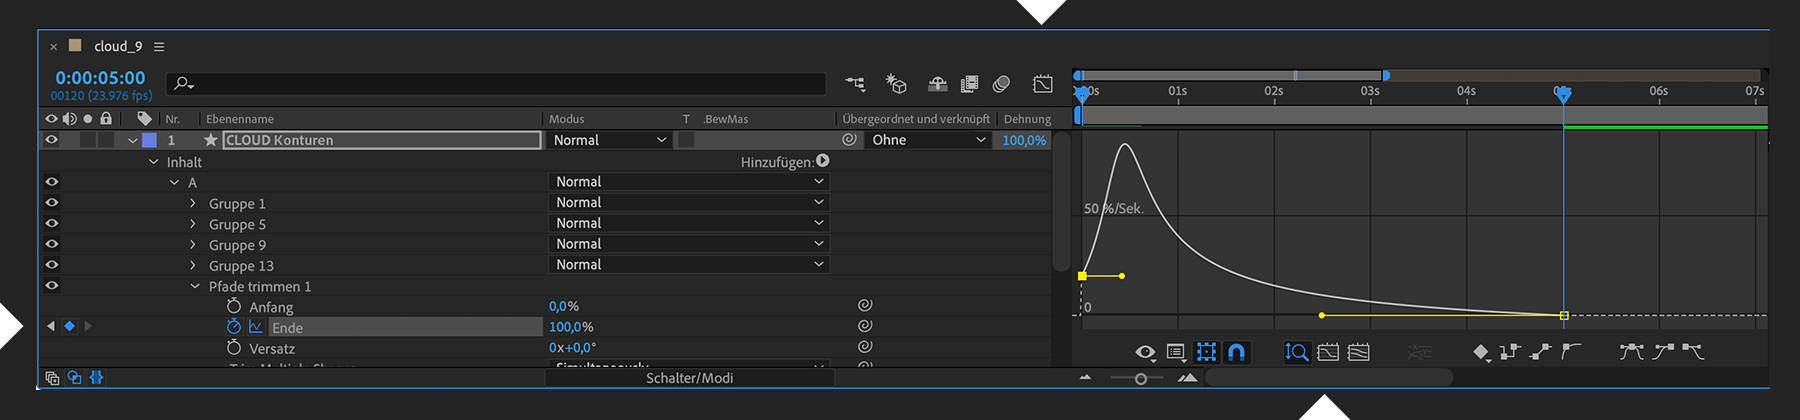Collapse the Inhalt group

[153, 162]
